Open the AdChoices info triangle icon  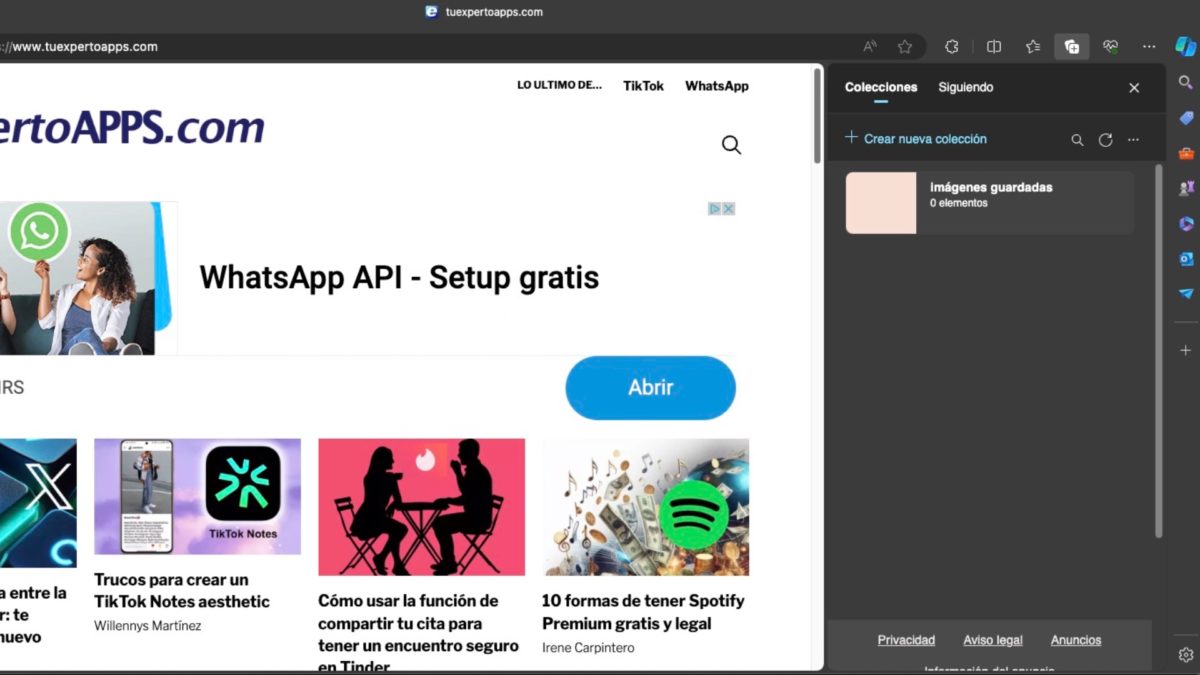715,209
